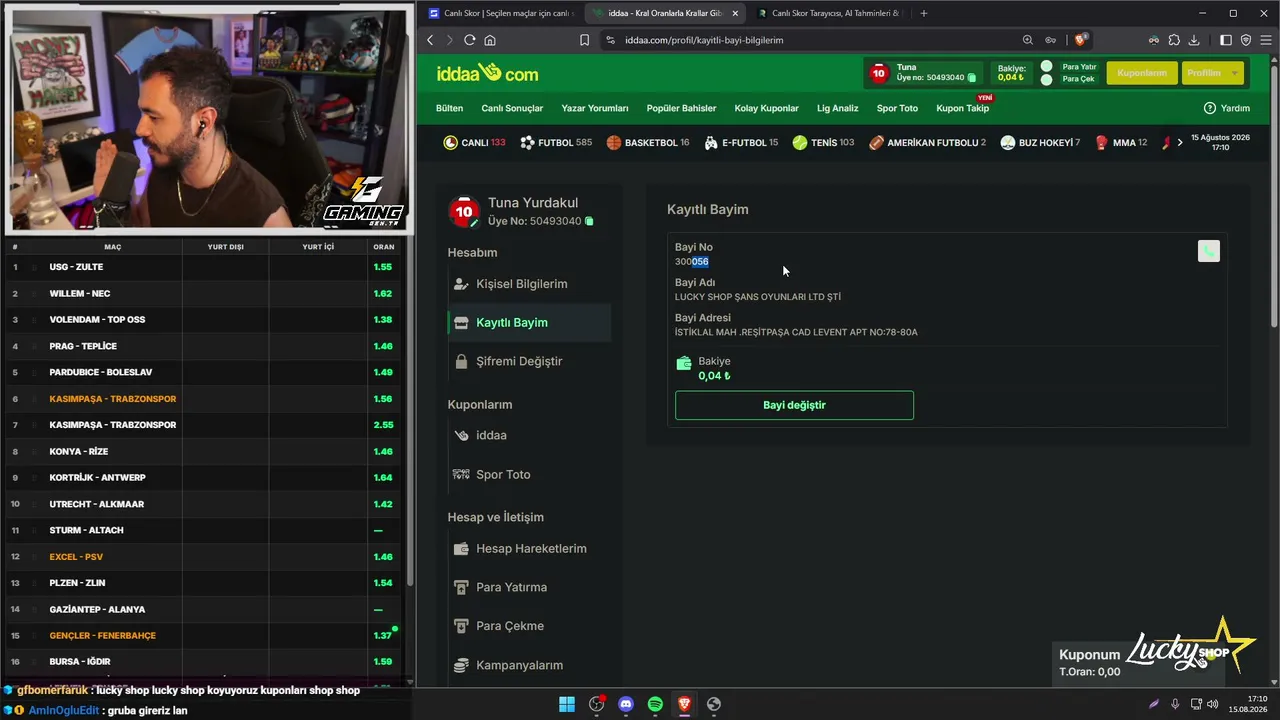Copy the member number in the header
The image size is (1280, 720).
[x=972, y=78]
